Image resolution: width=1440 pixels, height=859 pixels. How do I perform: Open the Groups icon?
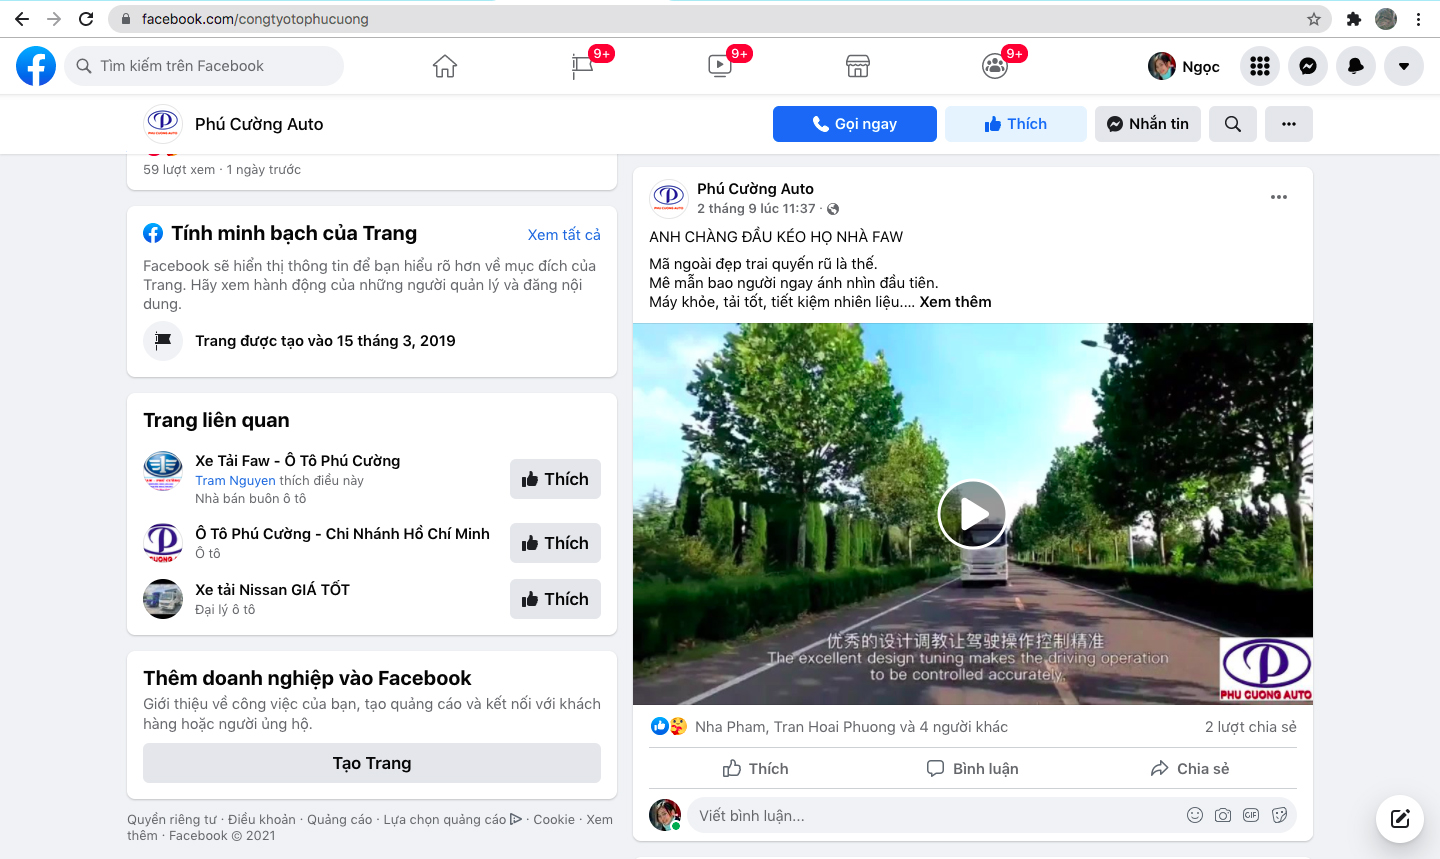coord(994,66)
